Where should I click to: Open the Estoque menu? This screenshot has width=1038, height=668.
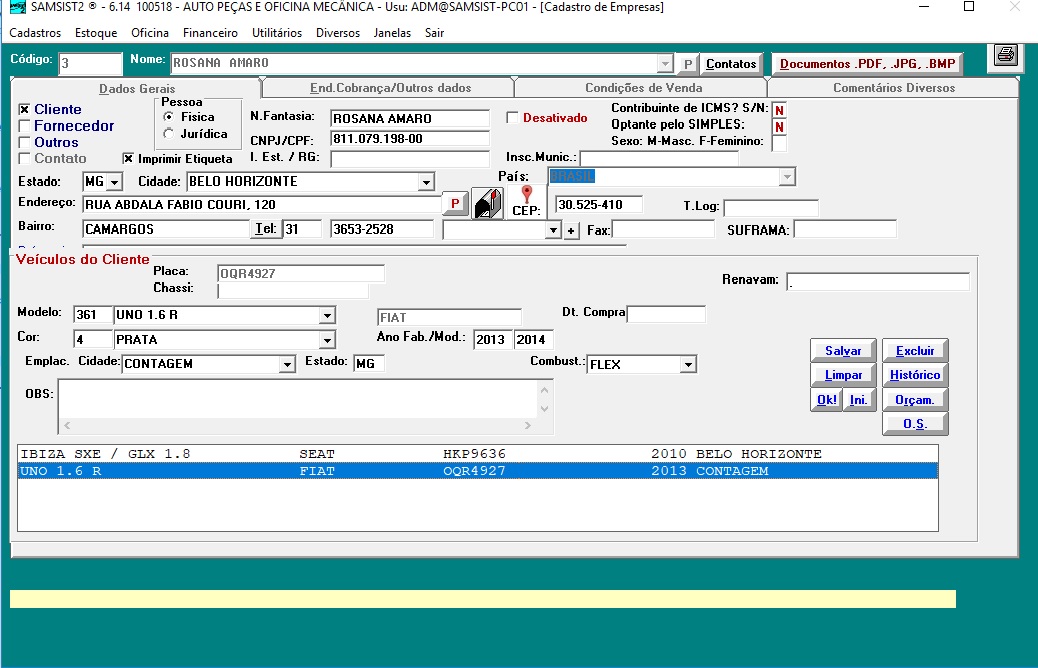coord(96,32)
